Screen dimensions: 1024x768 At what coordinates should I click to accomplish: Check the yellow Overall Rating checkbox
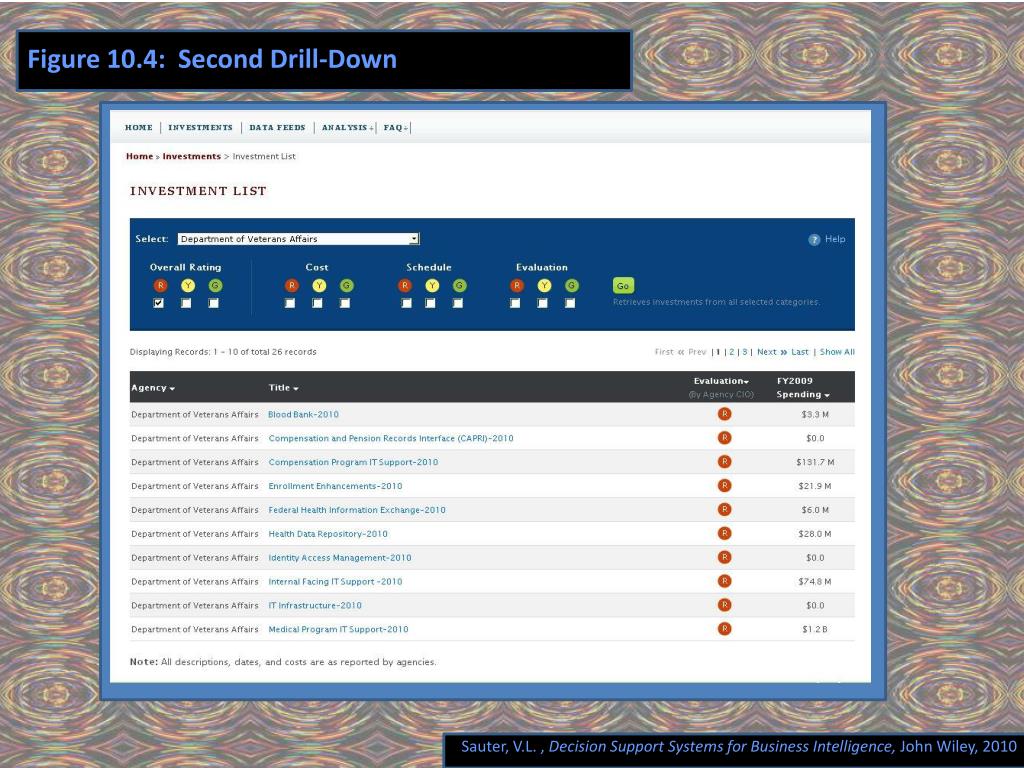186,303
